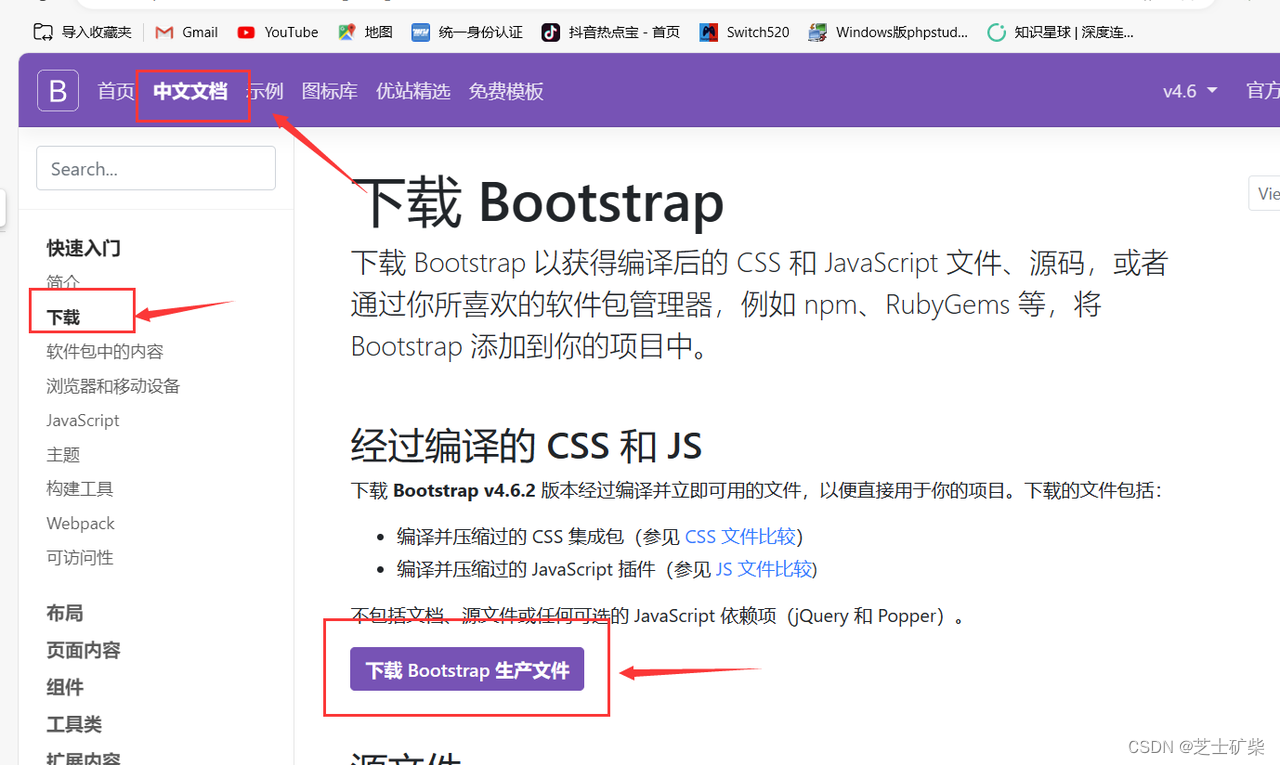Open the 优站精选 page
Screen dimensions: 1280x765
pyautogui.click(x=413, y=90)
